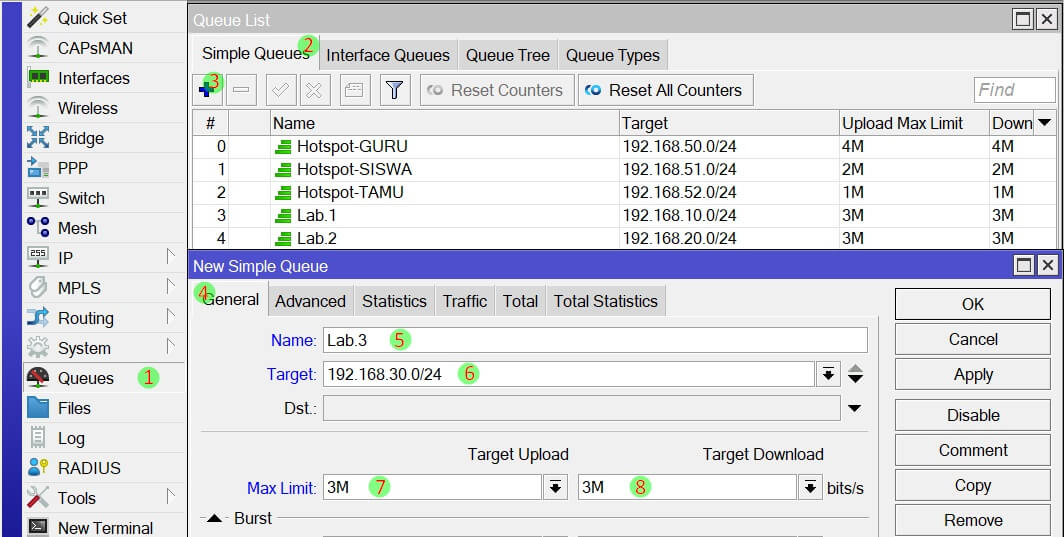Open New Terminal from the sidebar
1064x537 pixels.
point(105,527)
